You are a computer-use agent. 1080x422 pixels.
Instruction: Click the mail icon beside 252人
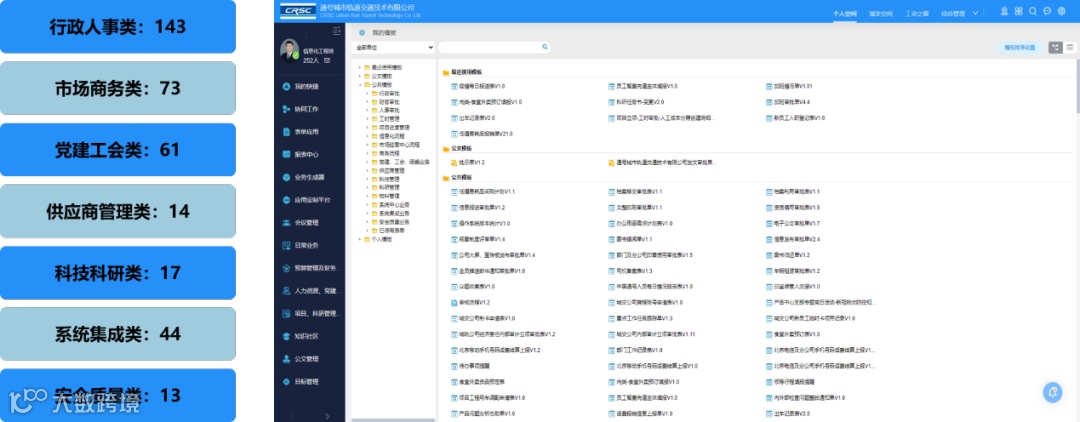[326, 61]
